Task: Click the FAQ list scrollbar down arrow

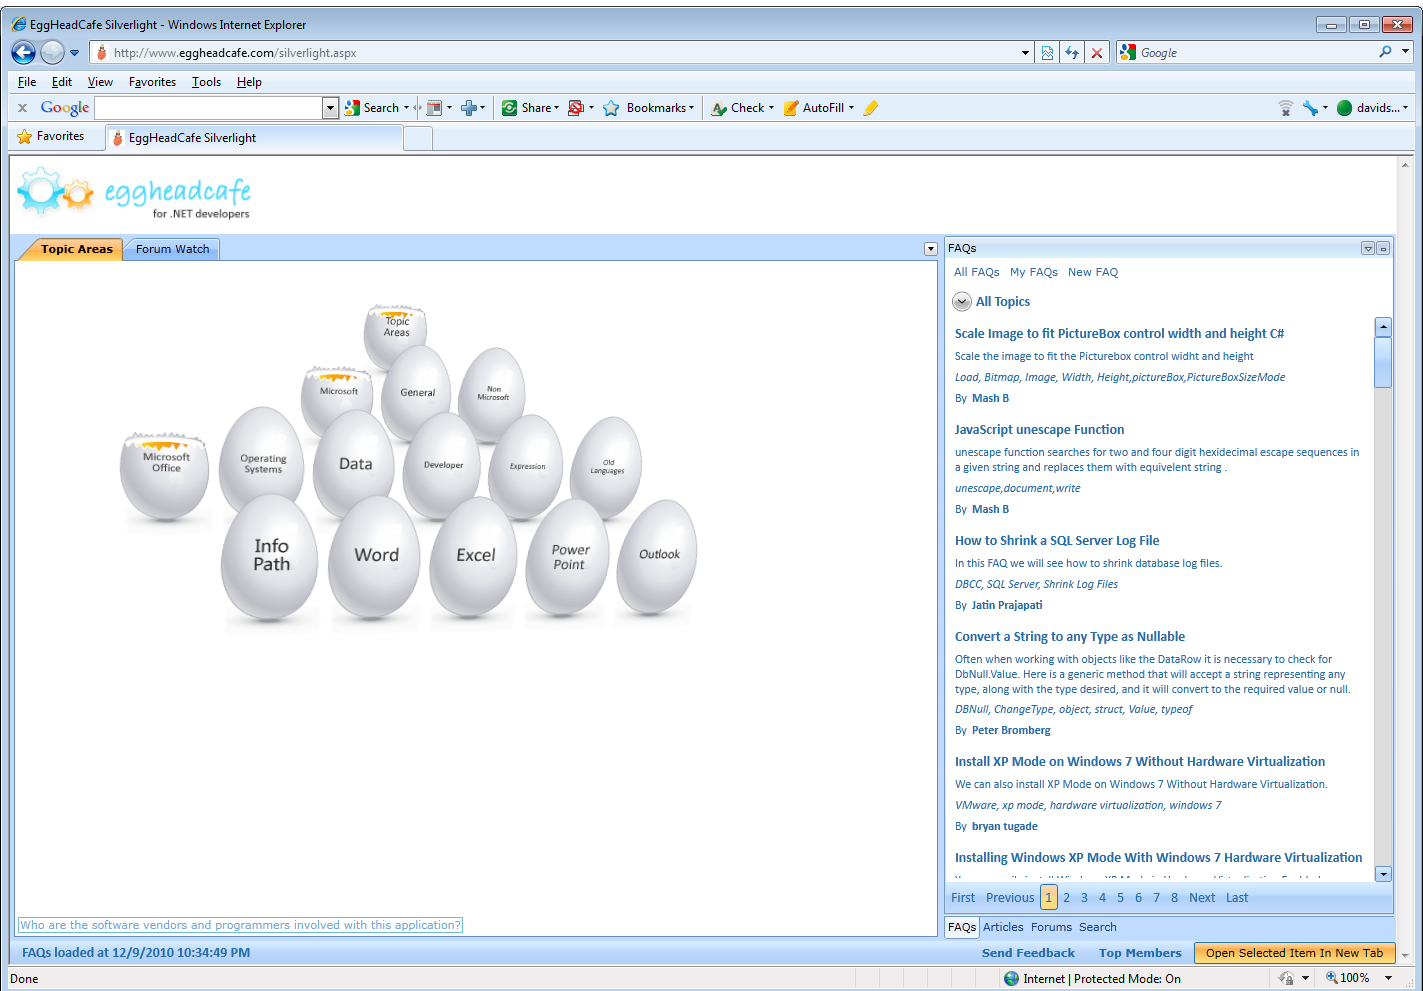Action: (1383, 874)
